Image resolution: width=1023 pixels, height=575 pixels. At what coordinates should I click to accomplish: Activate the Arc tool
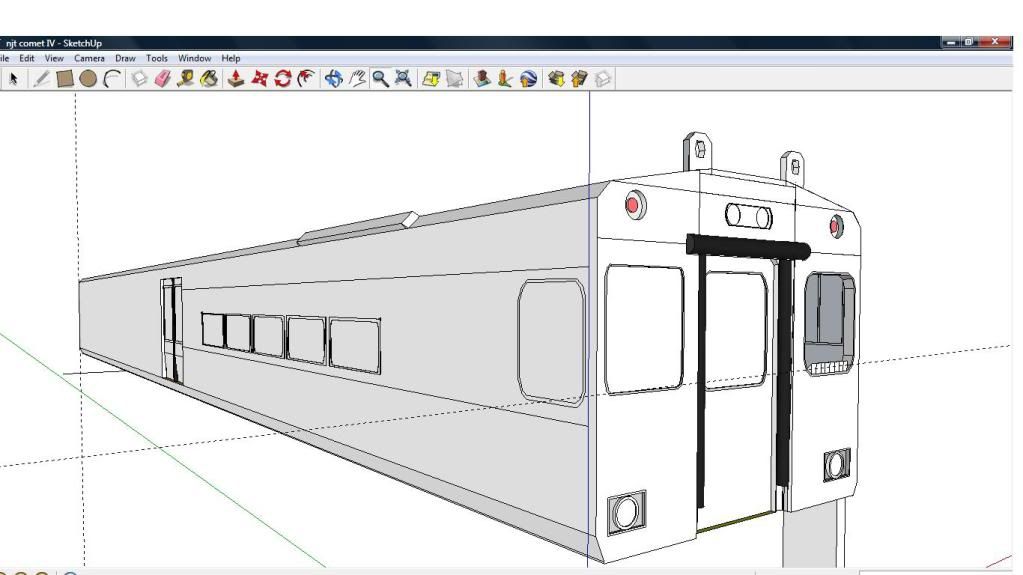coord(112,78)
